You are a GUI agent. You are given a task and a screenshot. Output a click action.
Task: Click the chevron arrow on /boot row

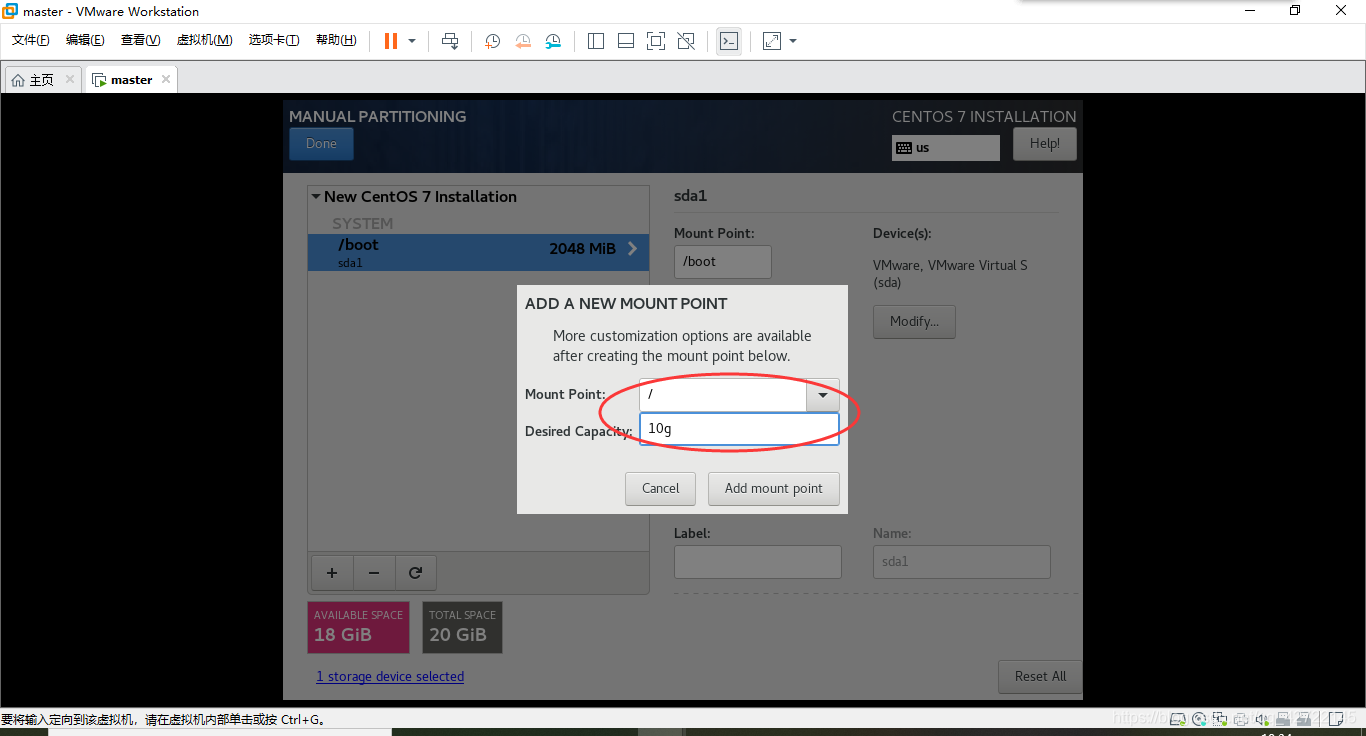pyautogui.click(x=632, y=249)
